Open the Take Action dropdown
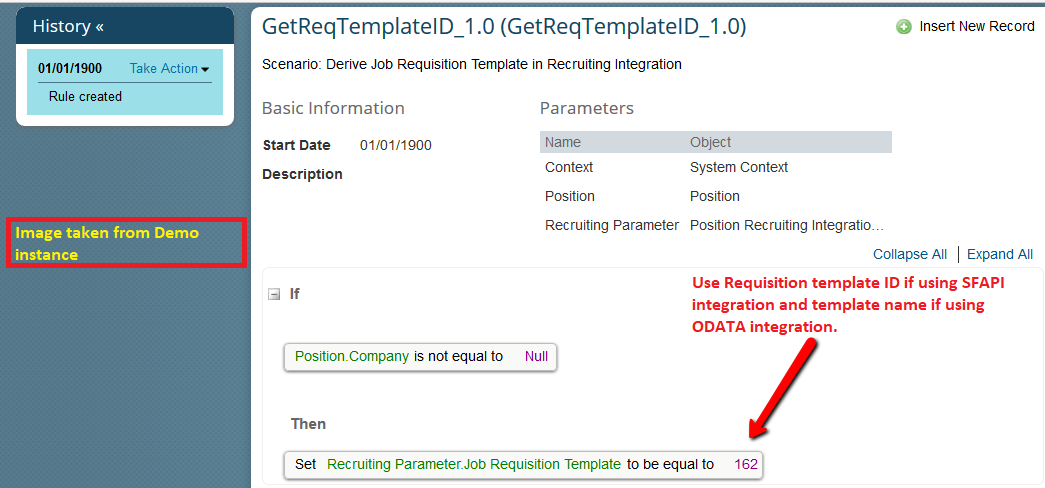The image size is (1045, 488). click(169, 69)
